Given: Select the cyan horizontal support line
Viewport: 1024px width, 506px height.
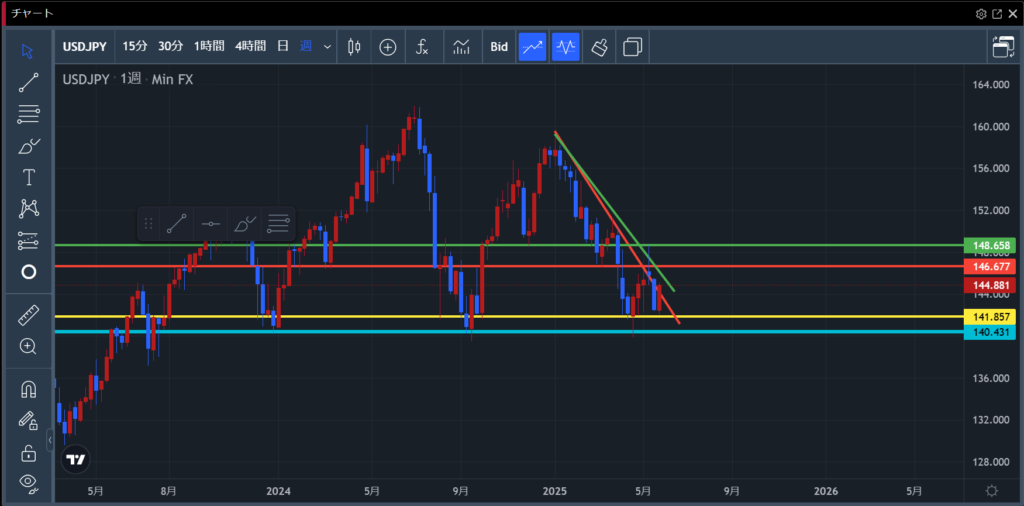Looking at the screenshot, I should click(509, 332).
